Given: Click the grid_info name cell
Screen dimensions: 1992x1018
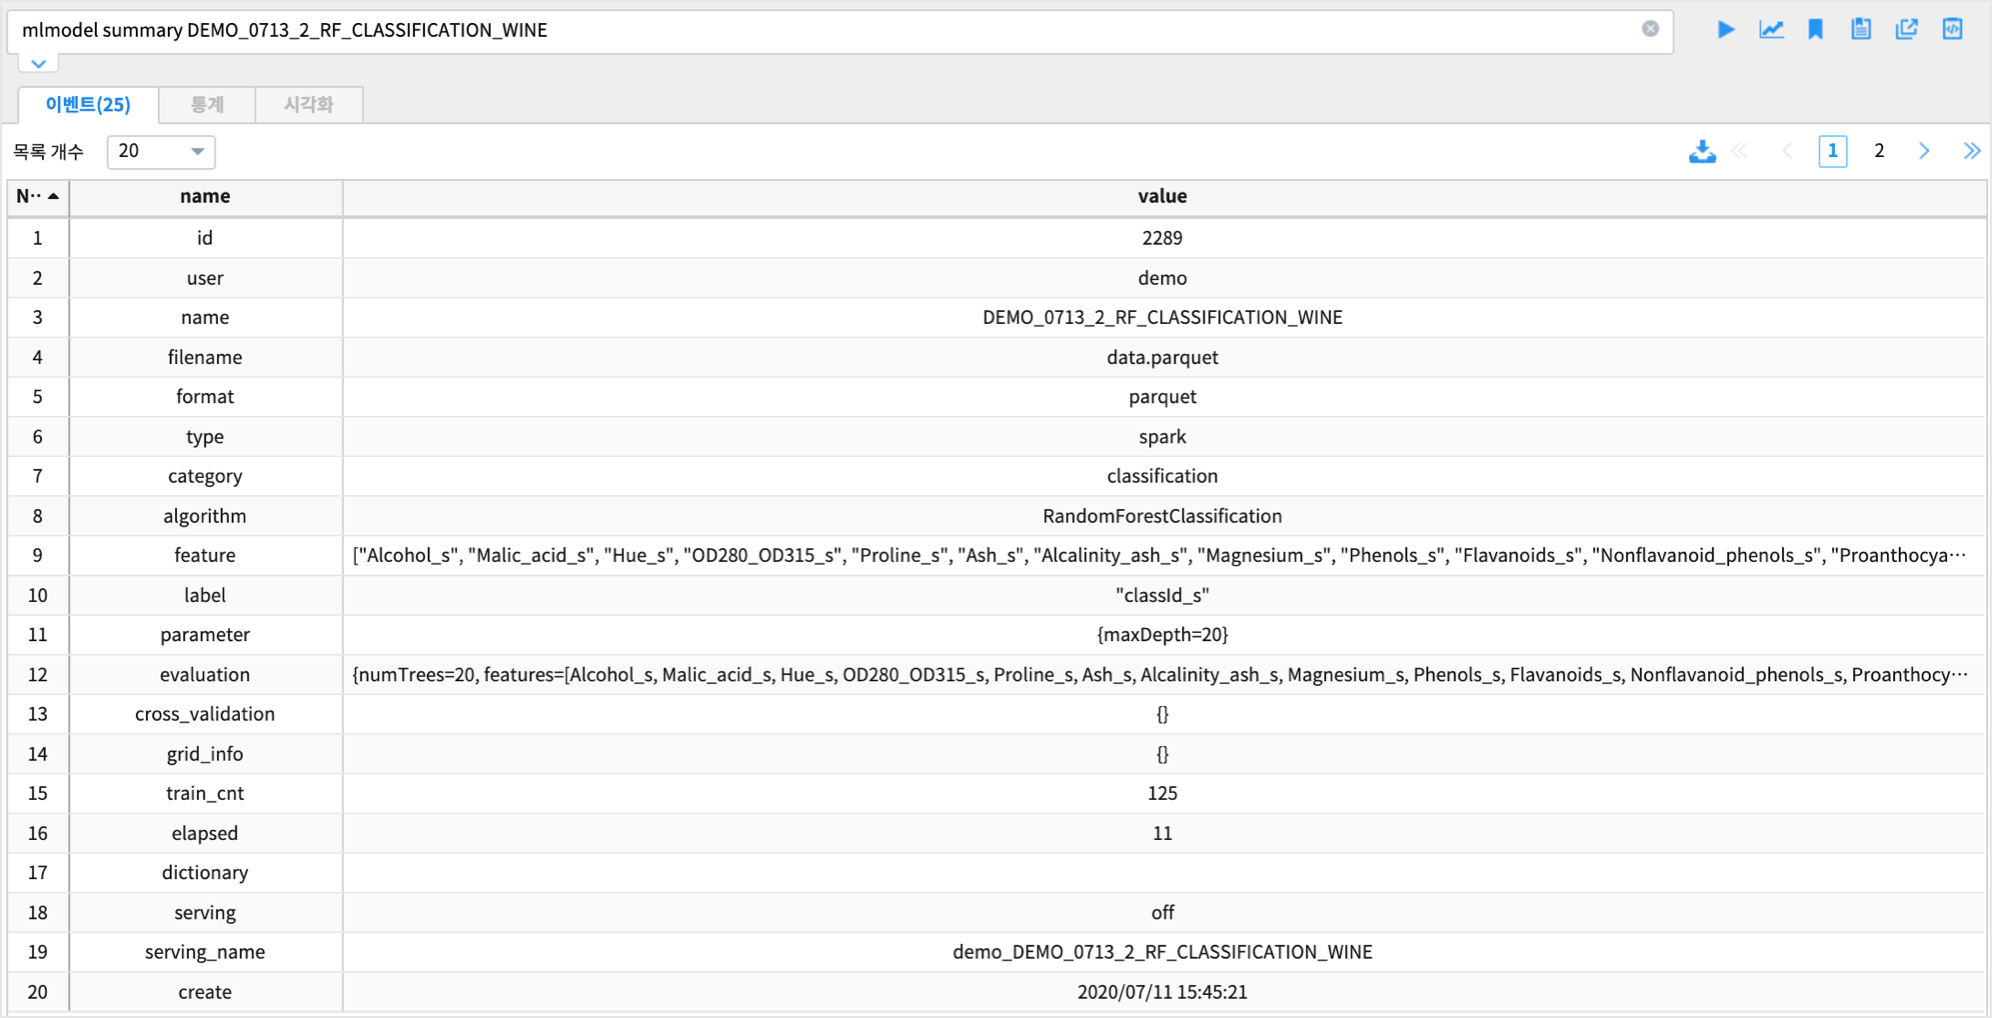Looking at the screenshot, I should tap(205, 754).
